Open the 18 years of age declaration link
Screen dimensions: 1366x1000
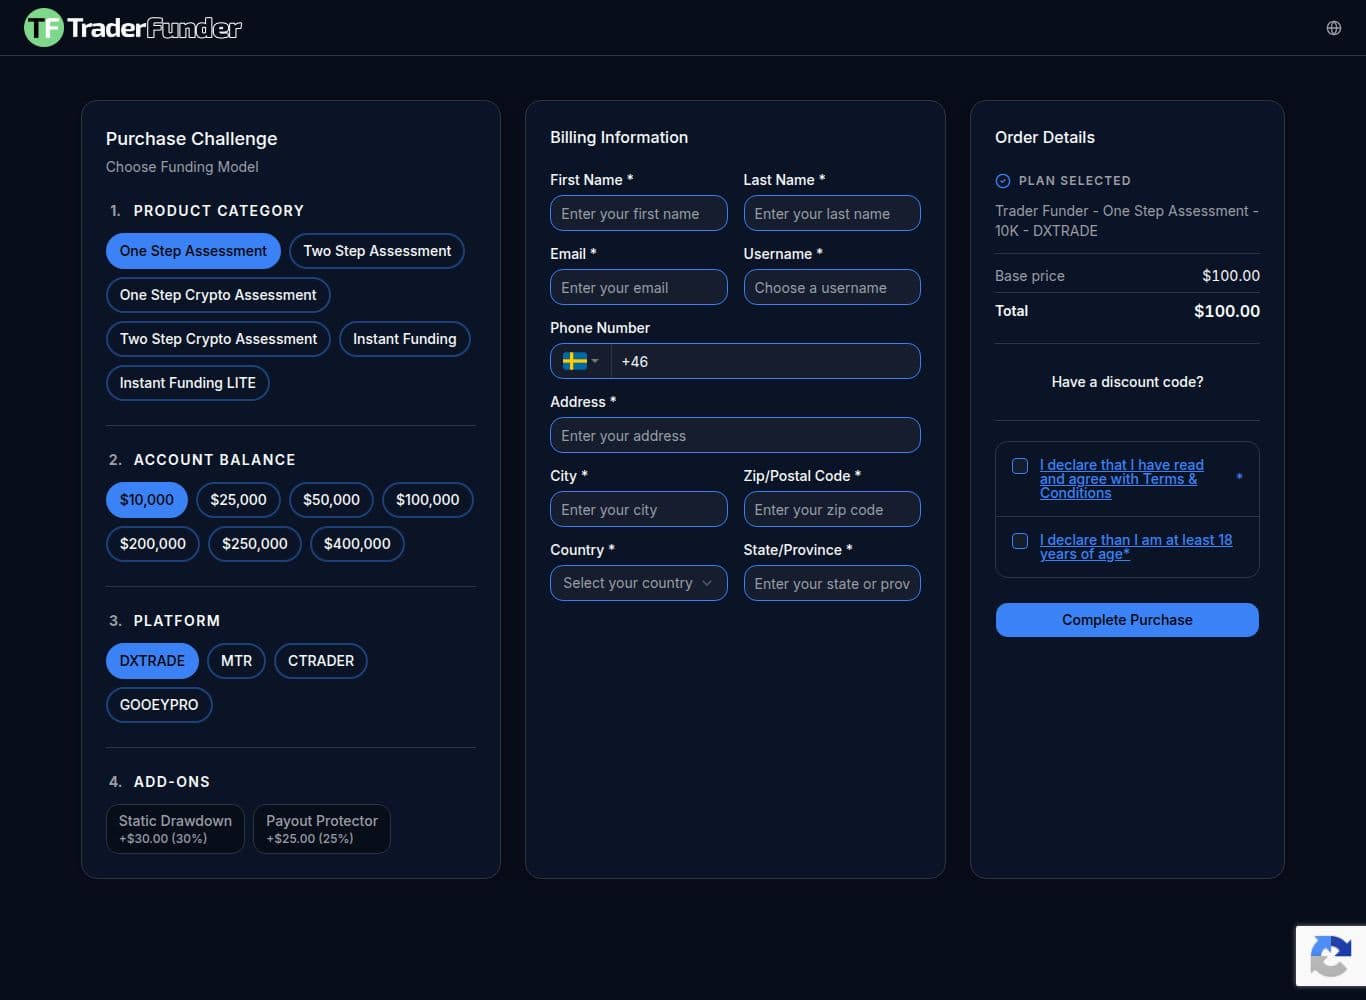pyautogui.click(x=1135, y=547)
